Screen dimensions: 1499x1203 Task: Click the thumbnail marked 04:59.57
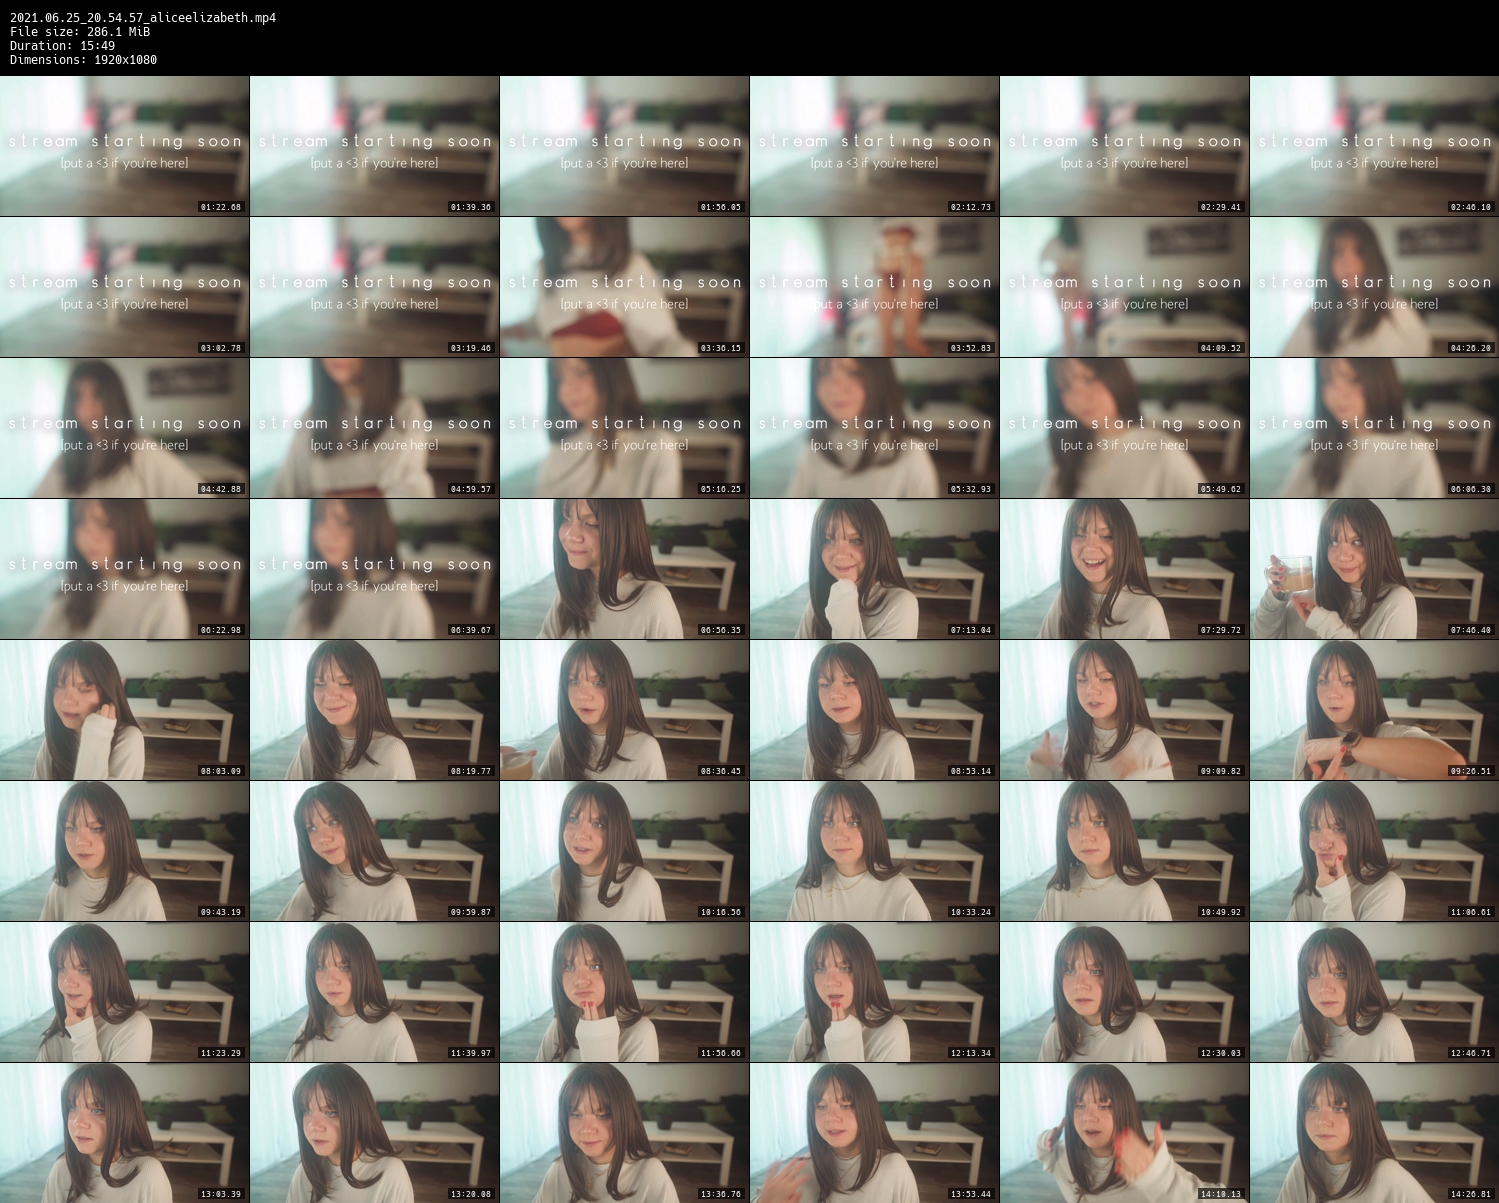[374, 428]
